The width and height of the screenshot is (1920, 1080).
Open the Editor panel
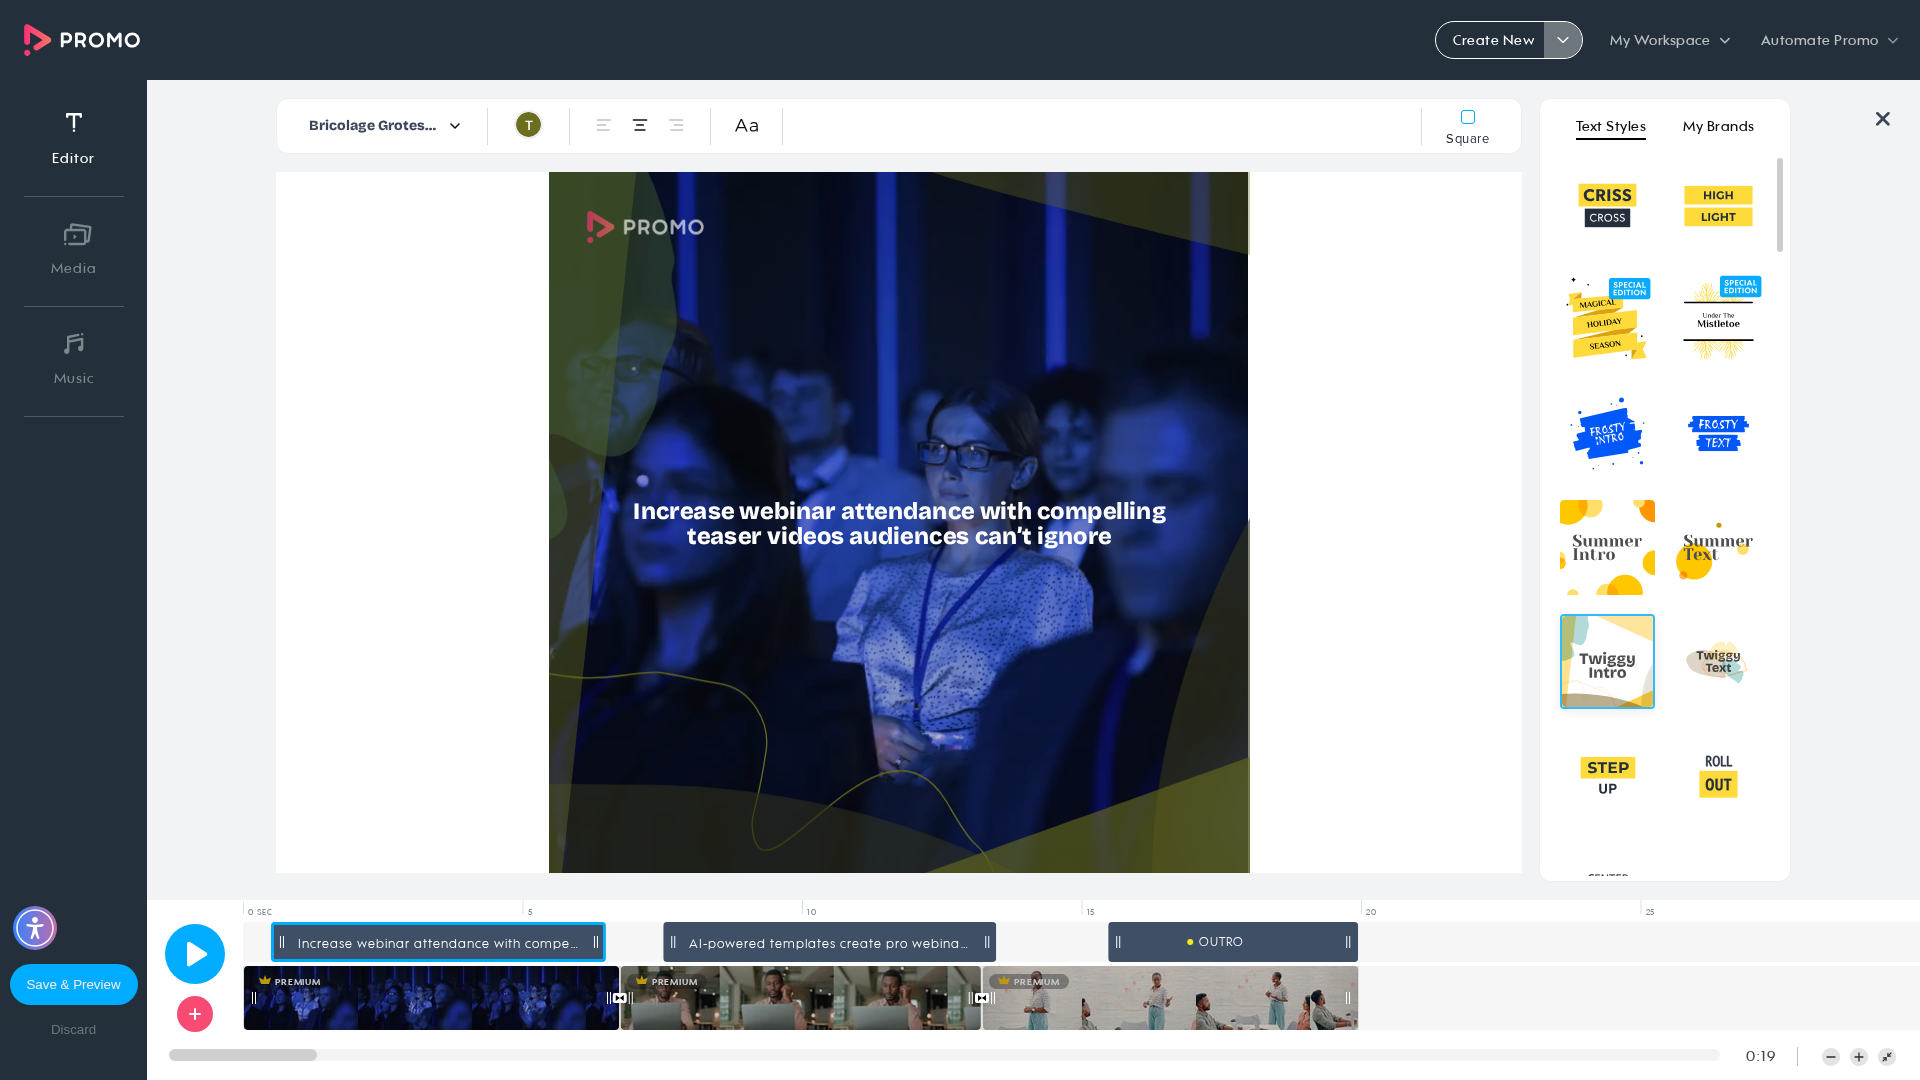tap(73, 138)
